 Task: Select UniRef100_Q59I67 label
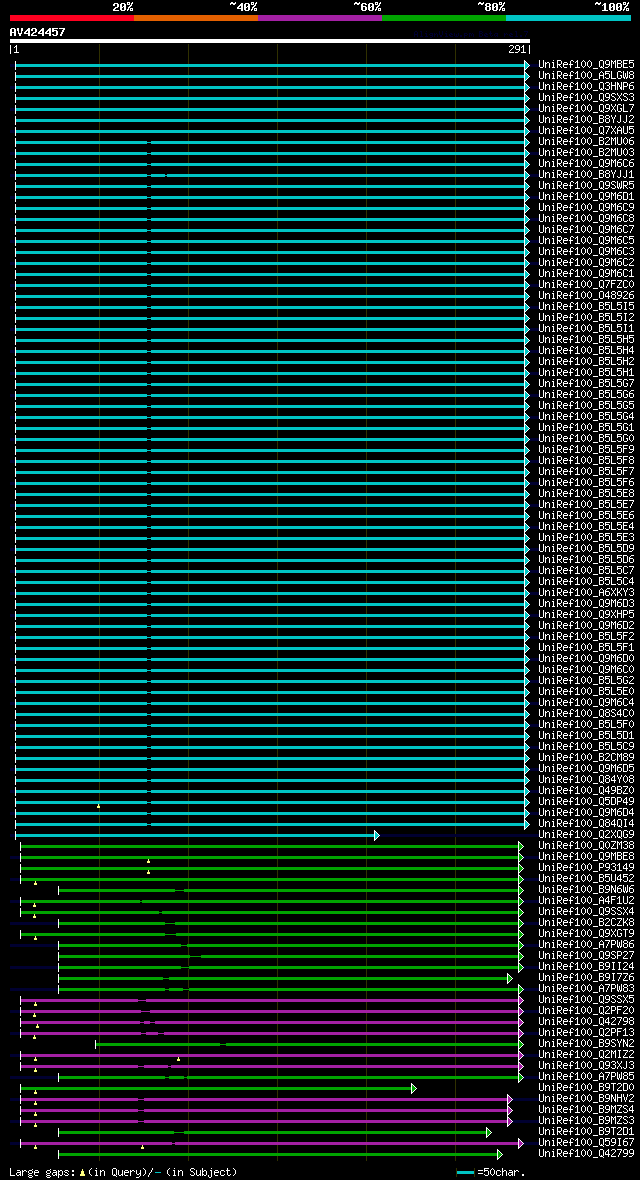click(x=587, y=1142)
